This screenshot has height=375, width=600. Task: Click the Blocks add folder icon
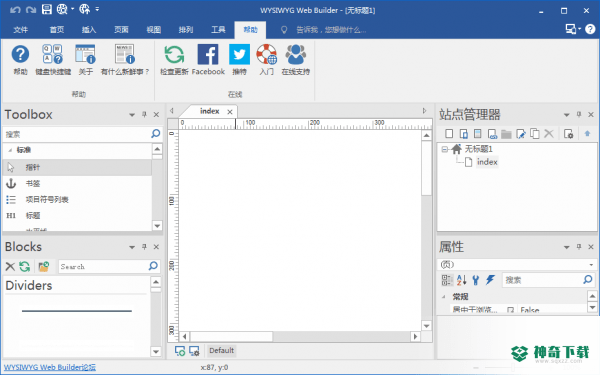(44, 266)
